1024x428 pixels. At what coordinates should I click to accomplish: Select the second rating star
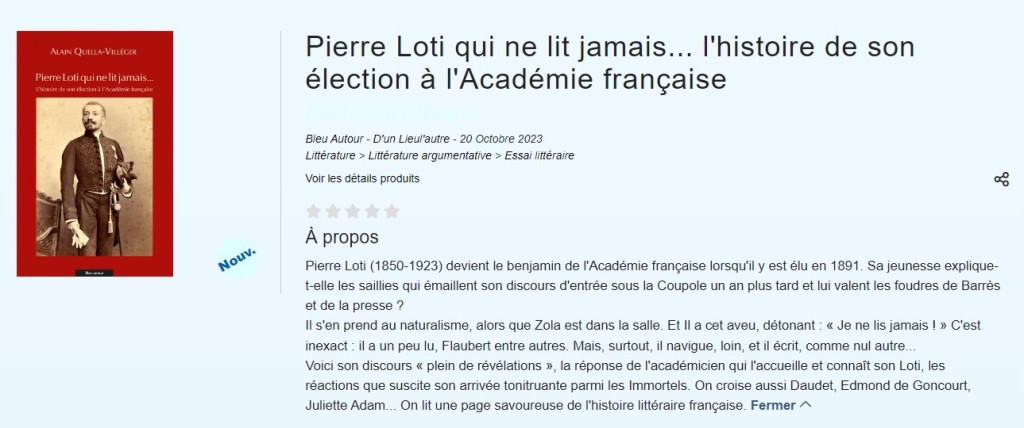pos(333,211)
